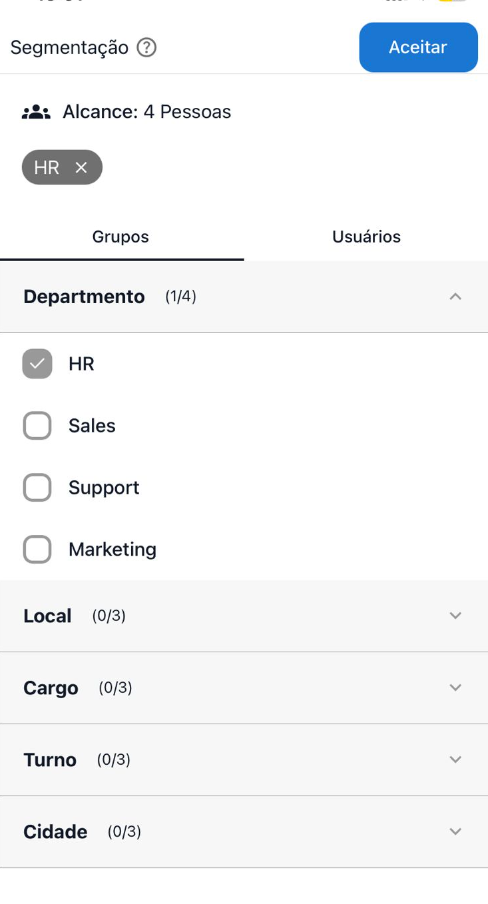Click the people group icon beside Alcance
The height and width of the screenshot is (904, 488).
tap(36, 112)
